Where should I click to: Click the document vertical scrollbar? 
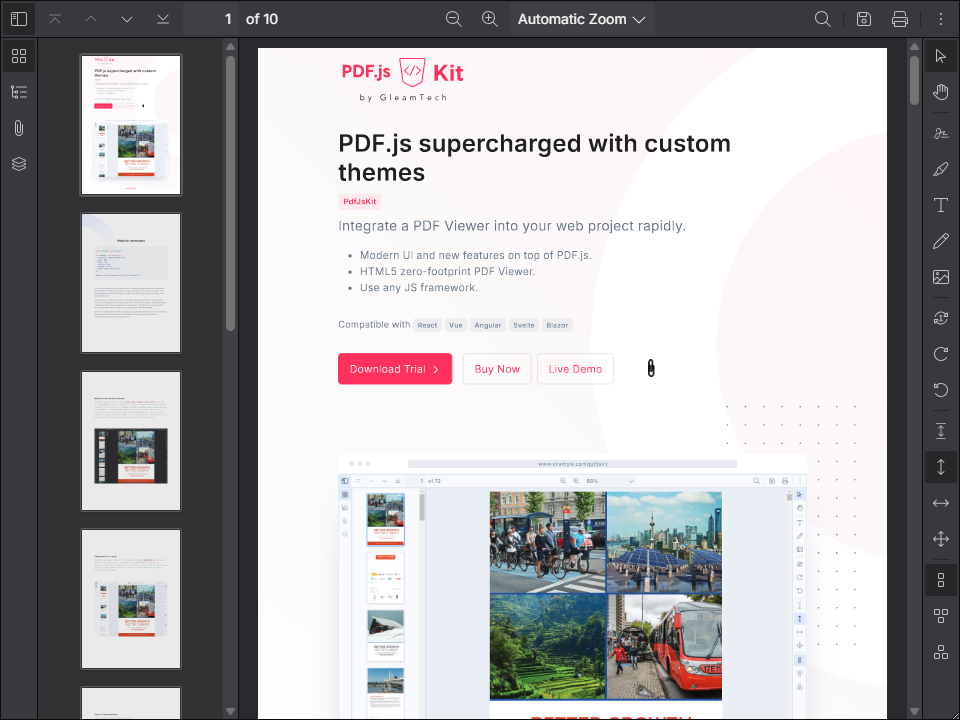[914, 81]
